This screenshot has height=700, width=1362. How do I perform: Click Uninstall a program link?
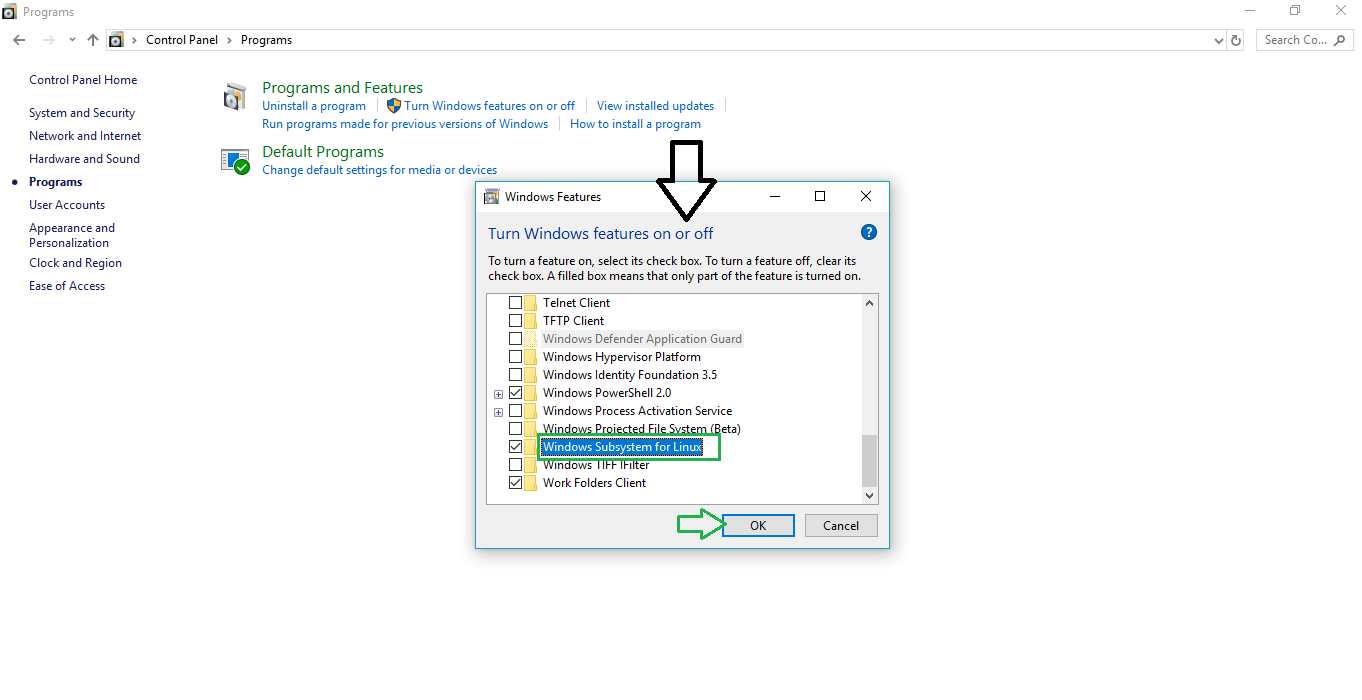(x=314, y=106)
